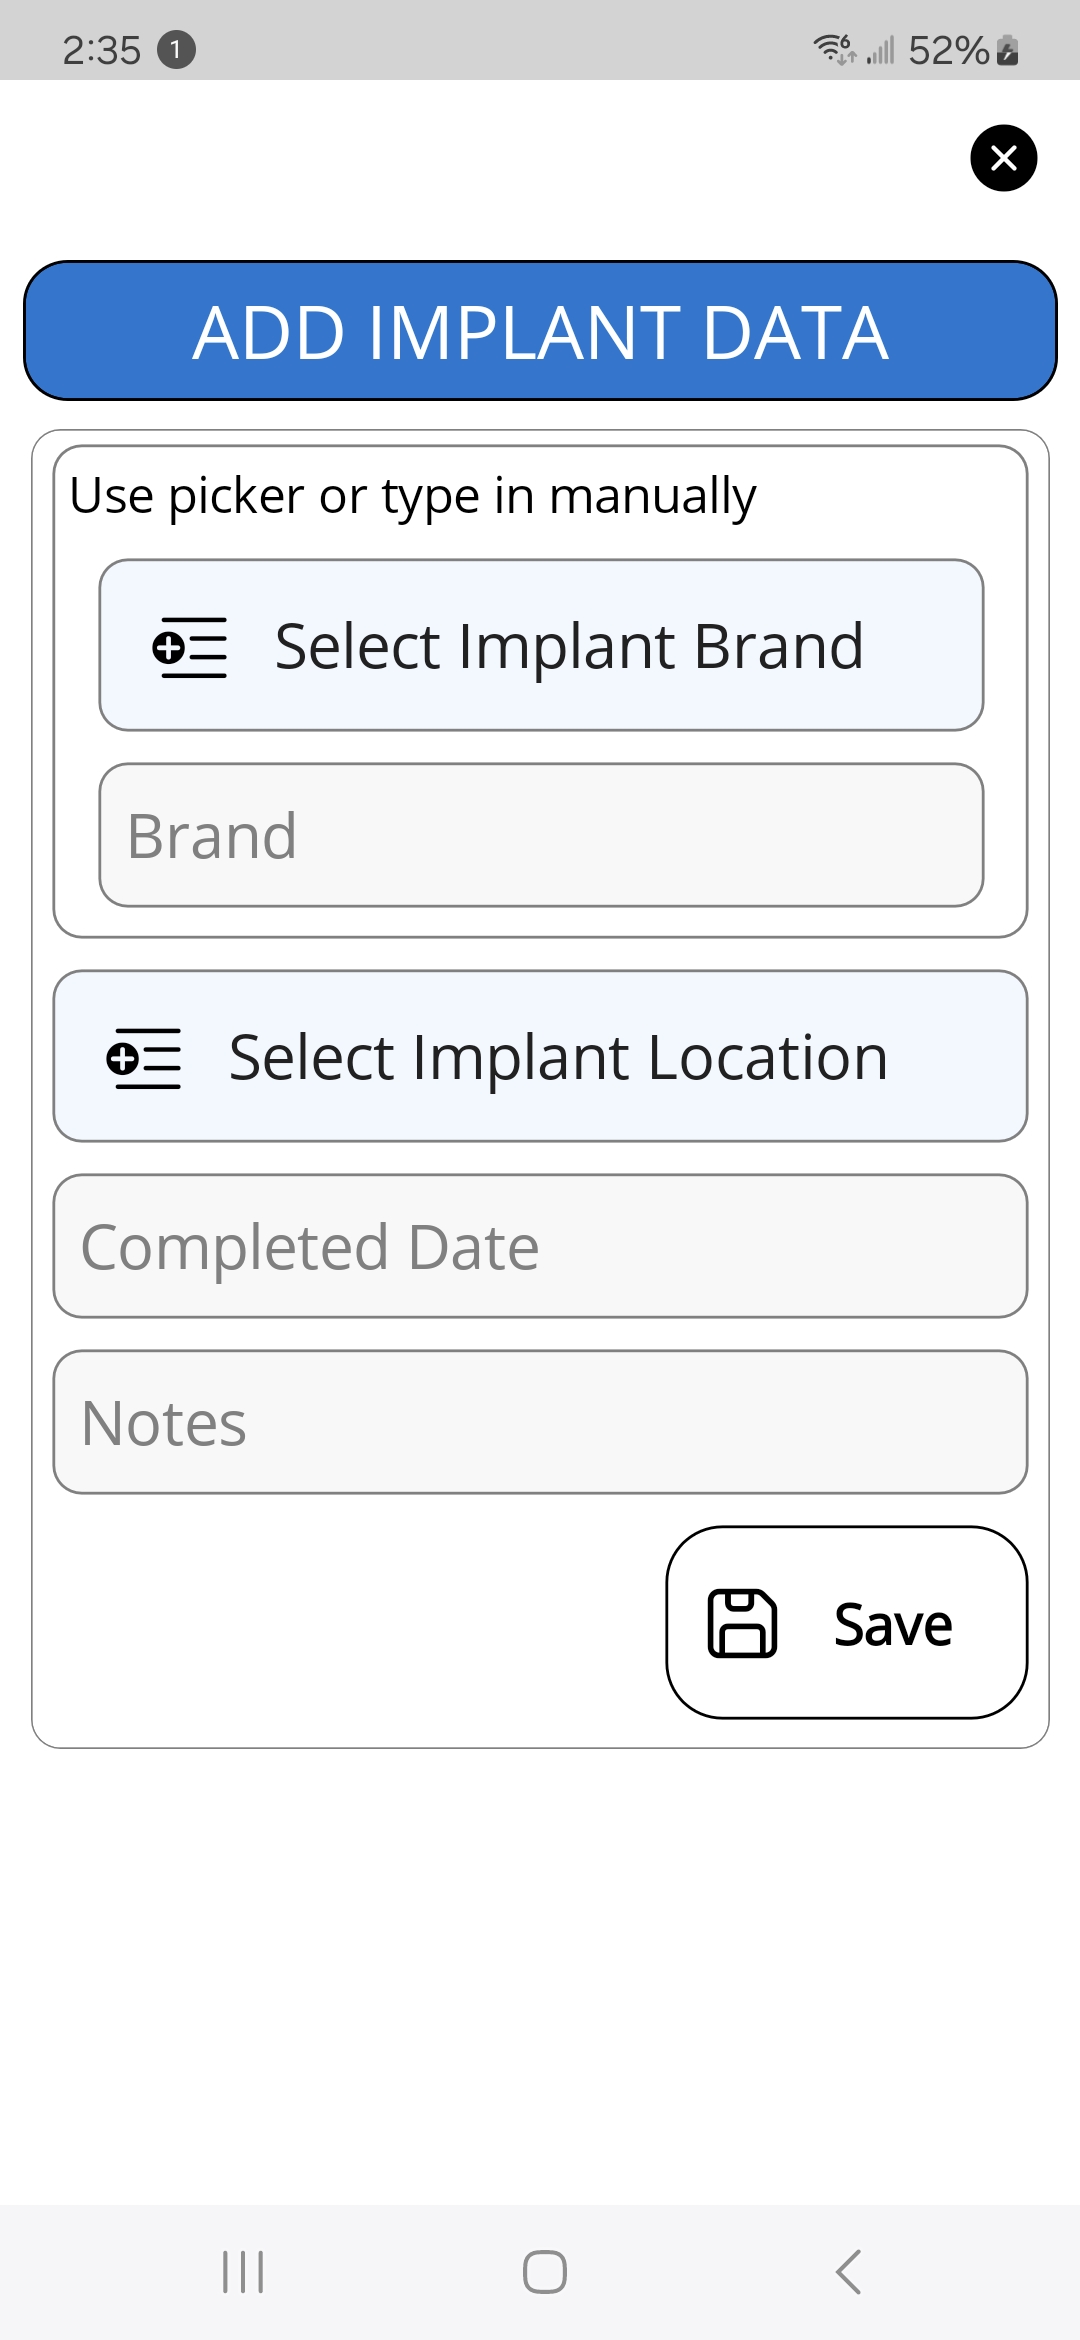1080x2340 pixels.
Task: Tap the "Use picker or type in manually" hint
Action: coord(412,496)
